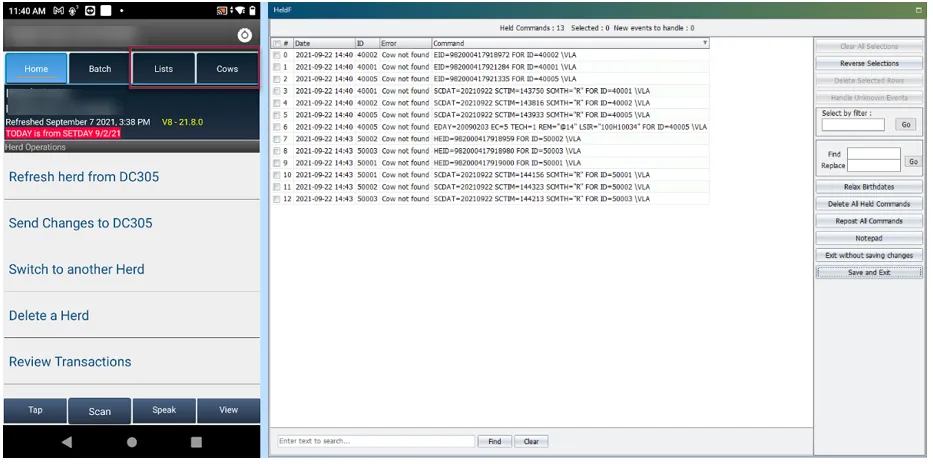
Task: Select View mode at bottom
Action: click(228, 410)
